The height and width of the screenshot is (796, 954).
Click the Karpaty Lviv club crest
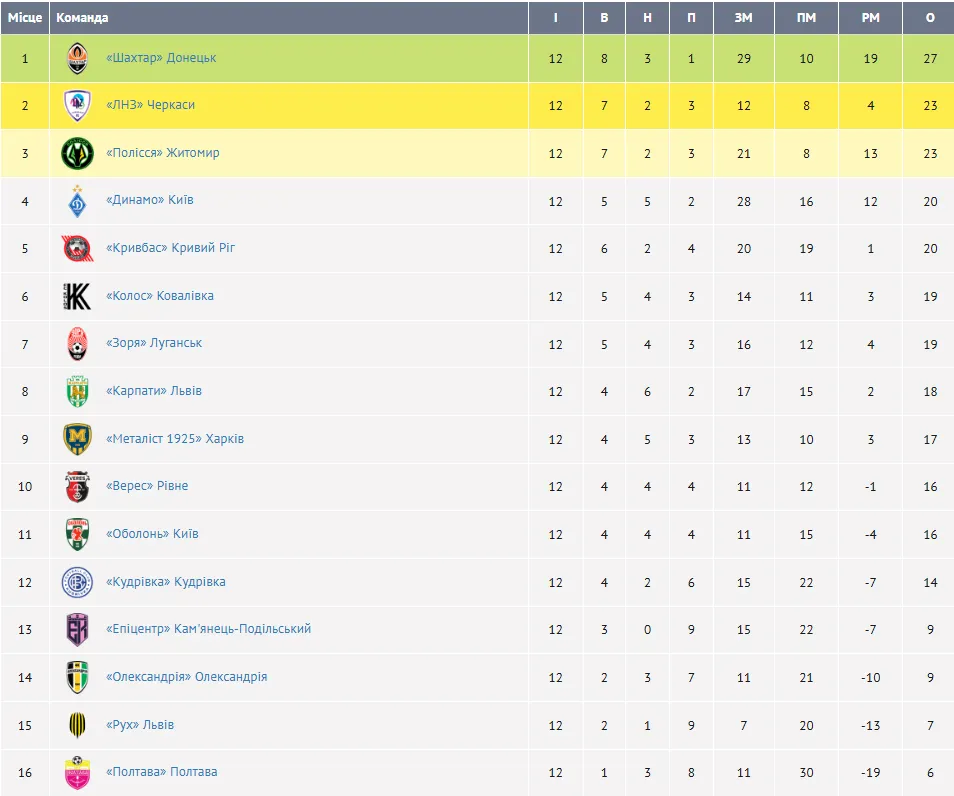pos(77,391)
